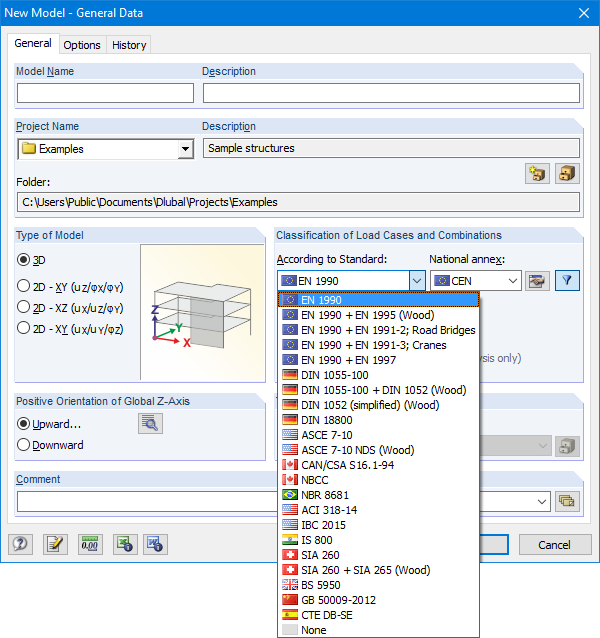Select DIN 1055-100 standard
The width and height of the screenshot is (600, 638).
point(378,375)
